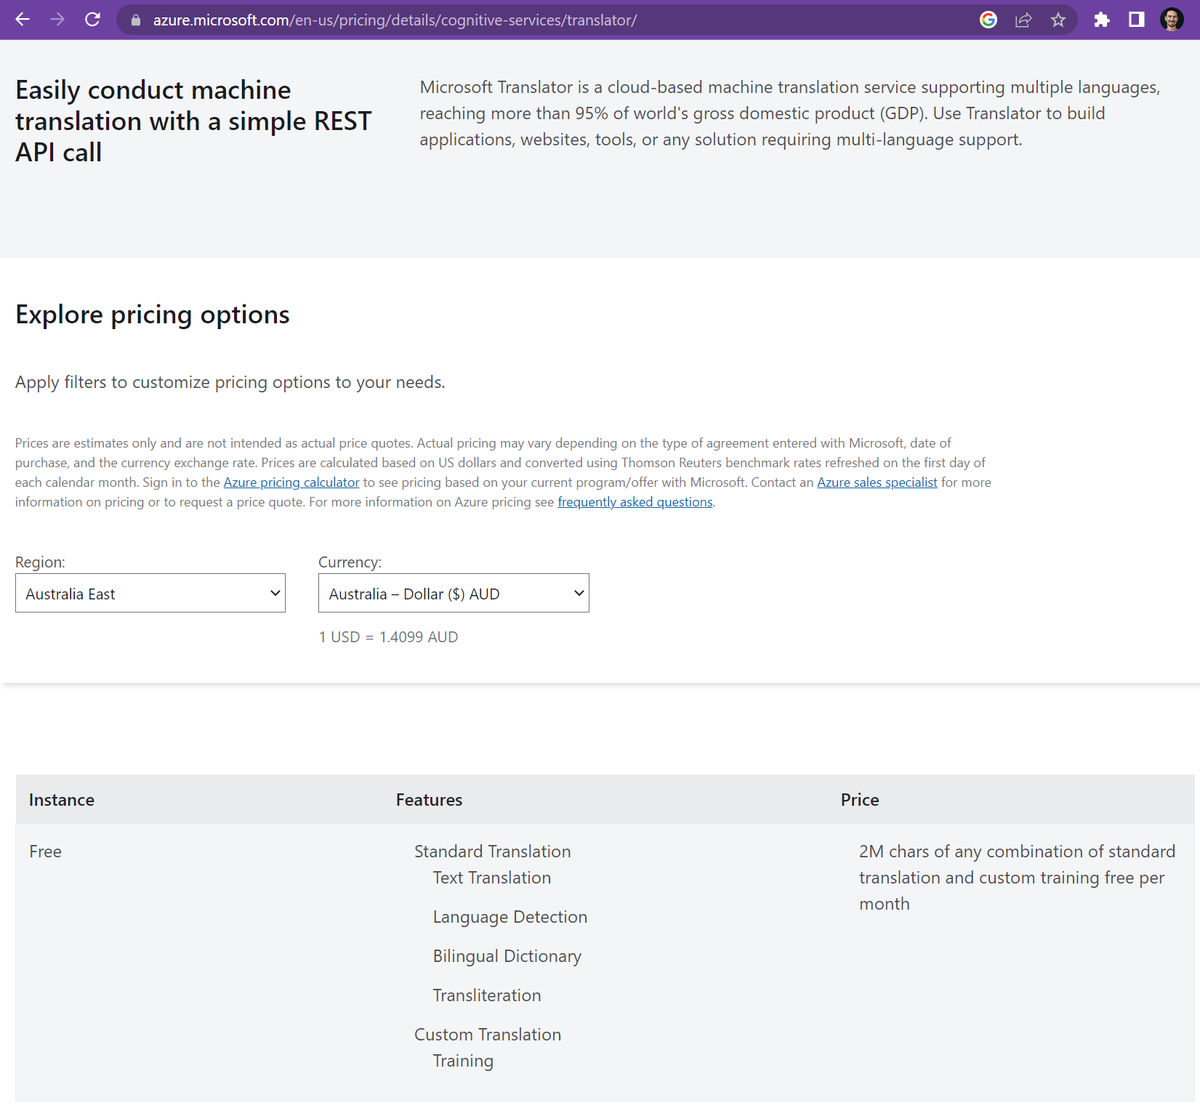The image size is (1200, 1108).
Task: Reload the page with the refresh icon
Action: click(x=92, y=19)
